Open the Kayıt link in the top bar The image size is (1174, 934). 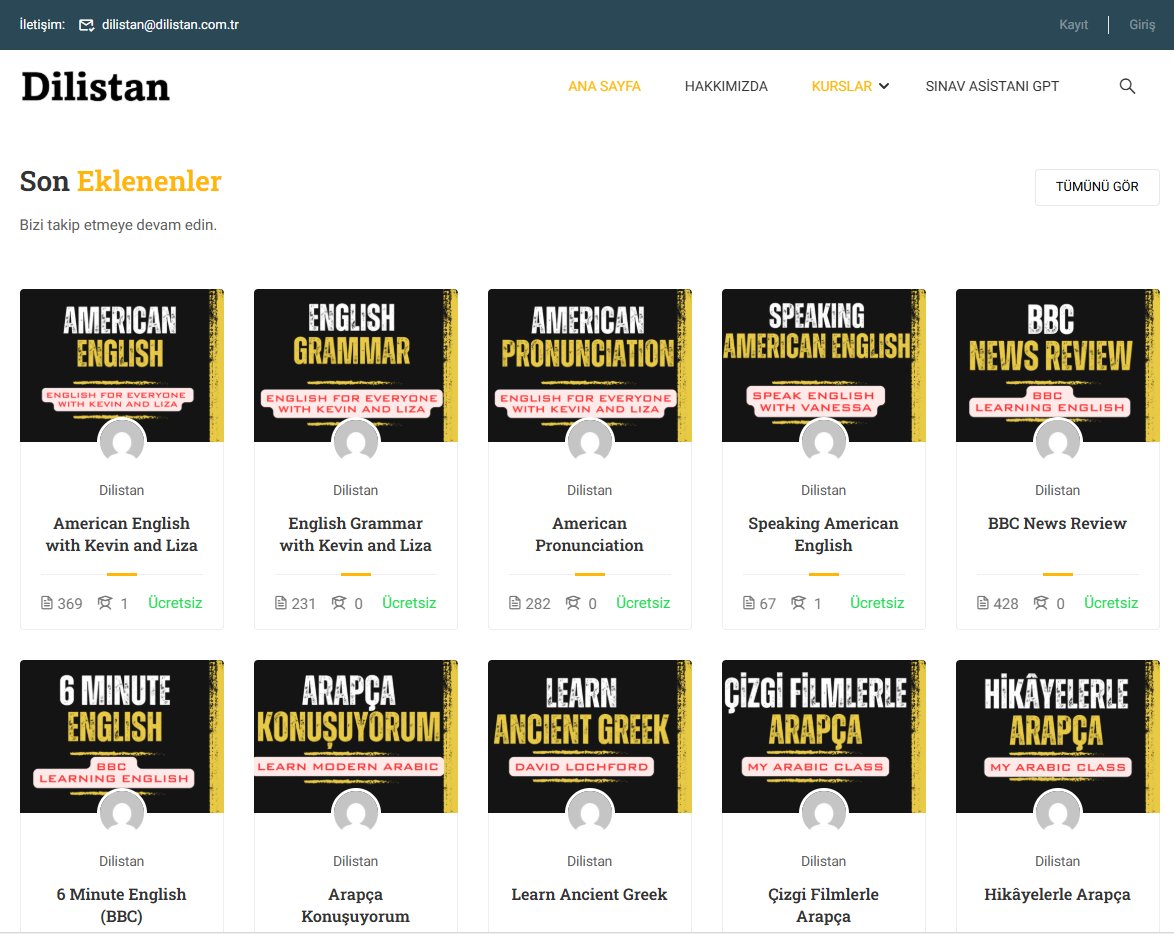(x=1073, y=25)
